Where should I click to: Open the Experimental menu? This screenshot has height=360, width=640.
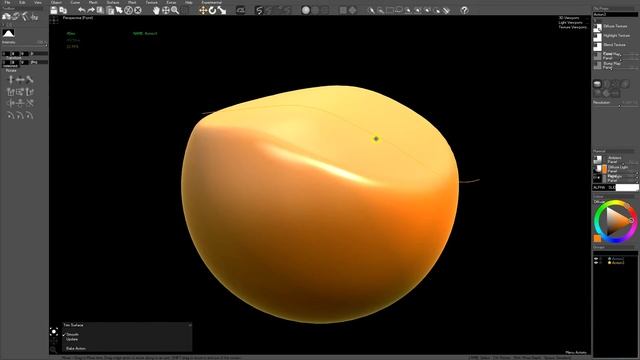211,2
